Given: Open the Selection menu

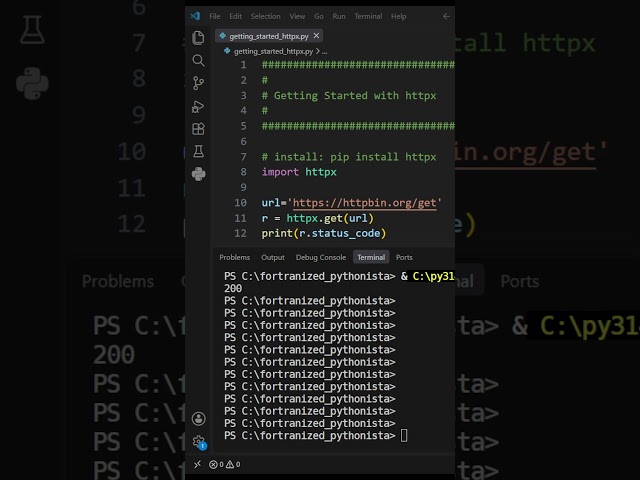Looking at the screenshot, I should coord(265,16).
